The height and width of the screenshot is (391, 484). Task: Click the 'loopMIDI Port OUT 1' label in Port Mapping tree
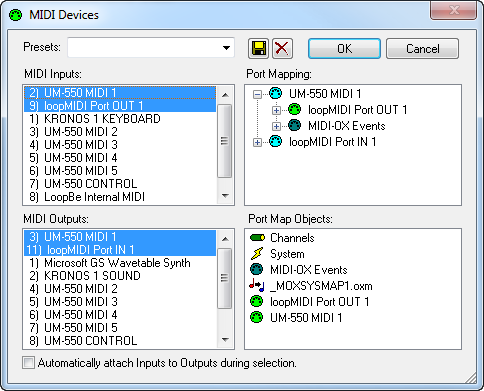(x=357, y=110)
